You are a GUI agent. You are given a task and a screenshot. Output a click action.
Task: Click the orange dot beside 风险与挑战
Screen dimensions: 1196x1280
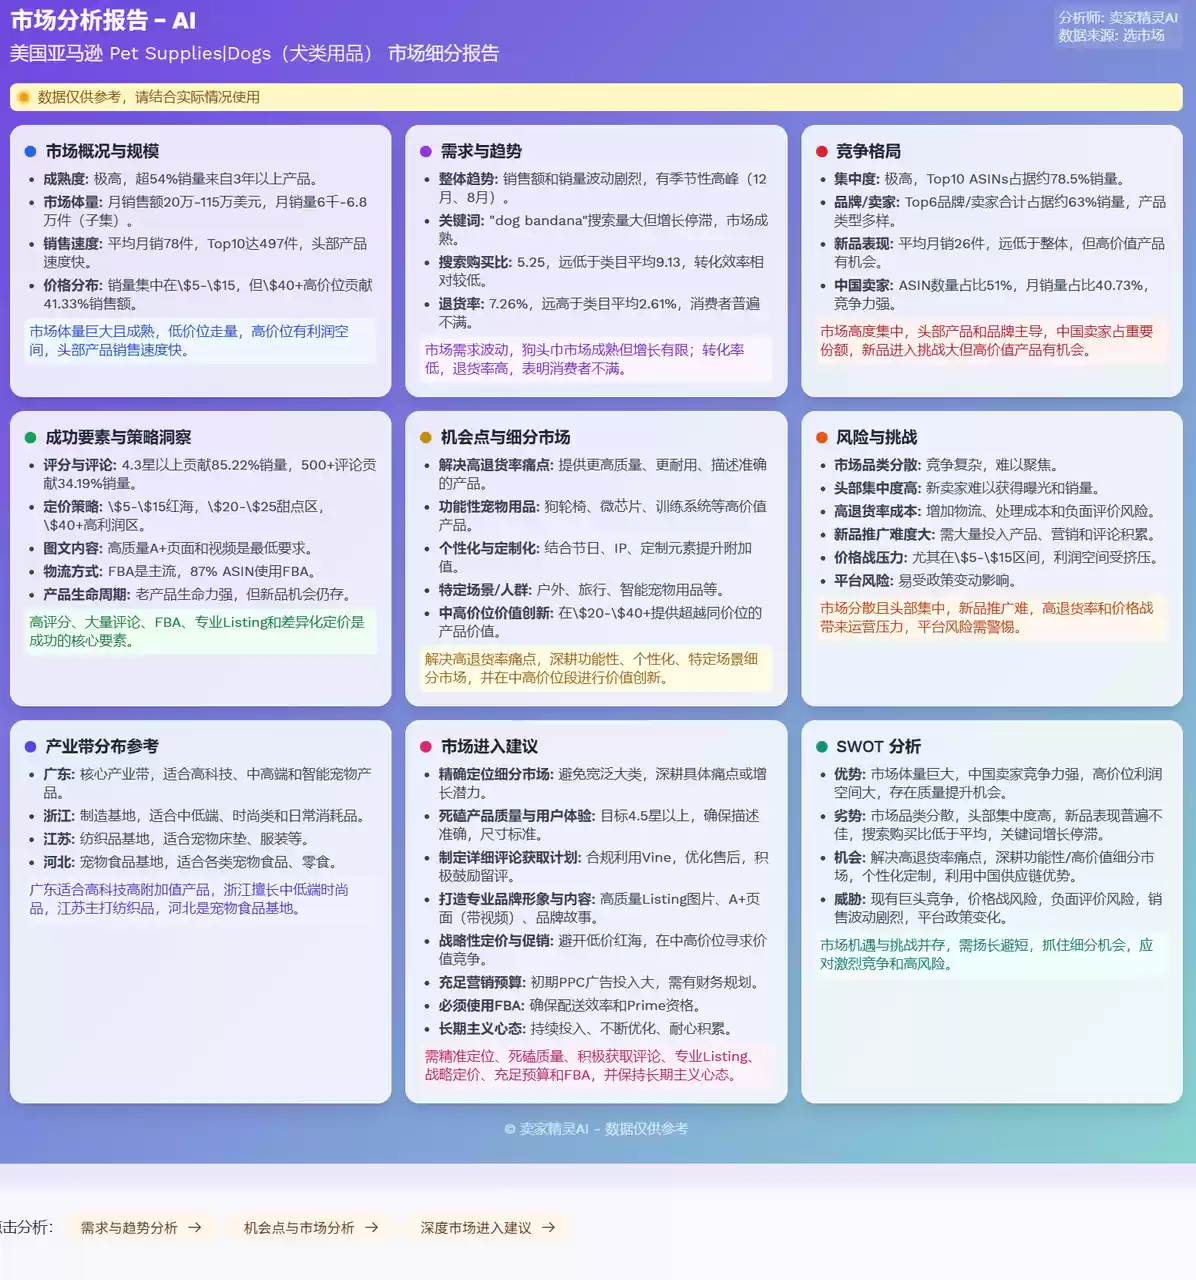tap(822, 438)
